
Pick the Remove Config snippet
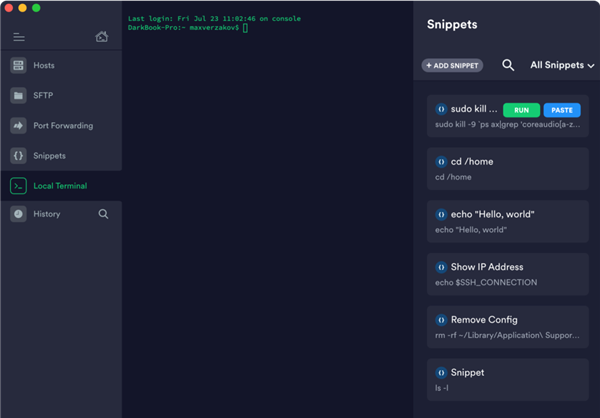507,326
